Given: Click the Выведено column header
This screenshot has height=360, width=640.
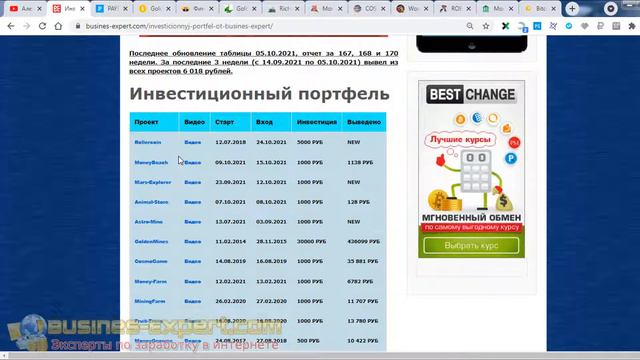Looking at the screenshot, I should (x=364, y=122).
